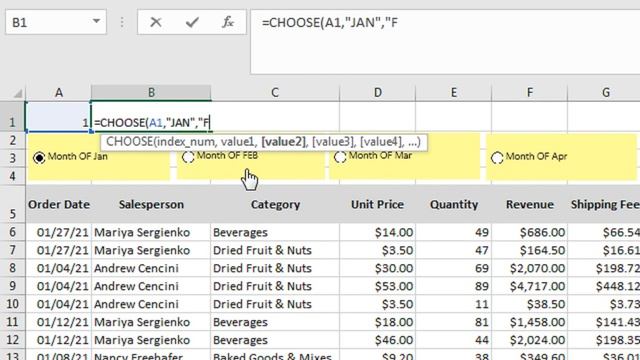Select row 9 header
Viewport: 640px width, 360px height.
point(13,286)
